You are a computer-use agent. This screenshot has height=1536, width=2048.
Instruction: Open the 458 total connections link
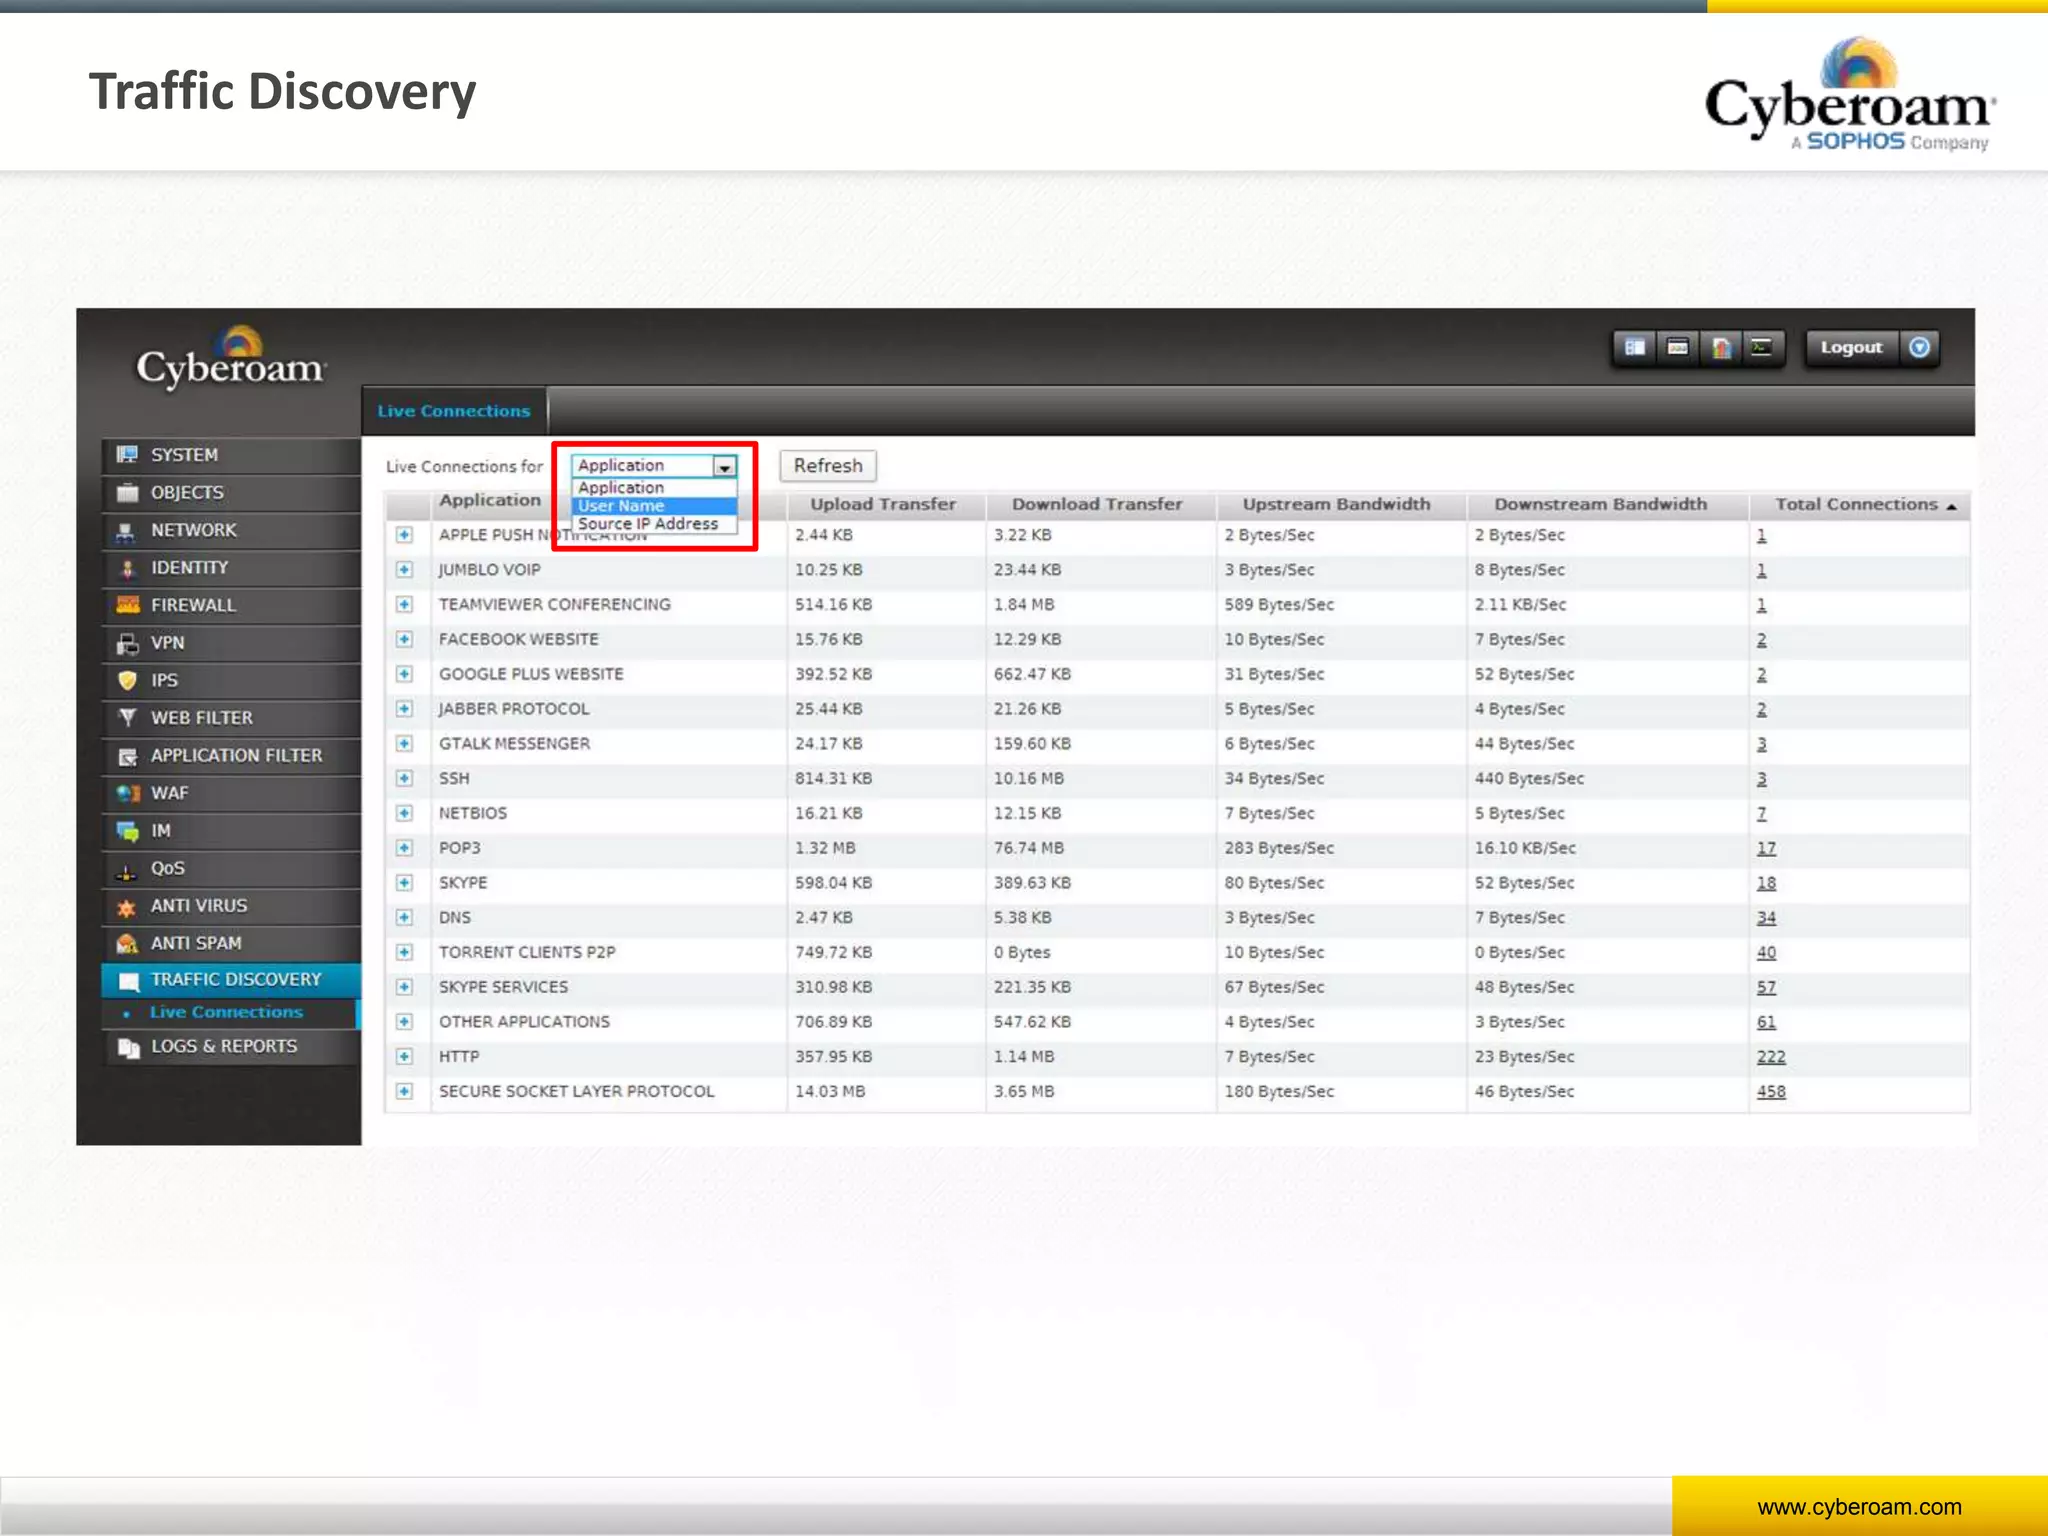(1771, 1092)
